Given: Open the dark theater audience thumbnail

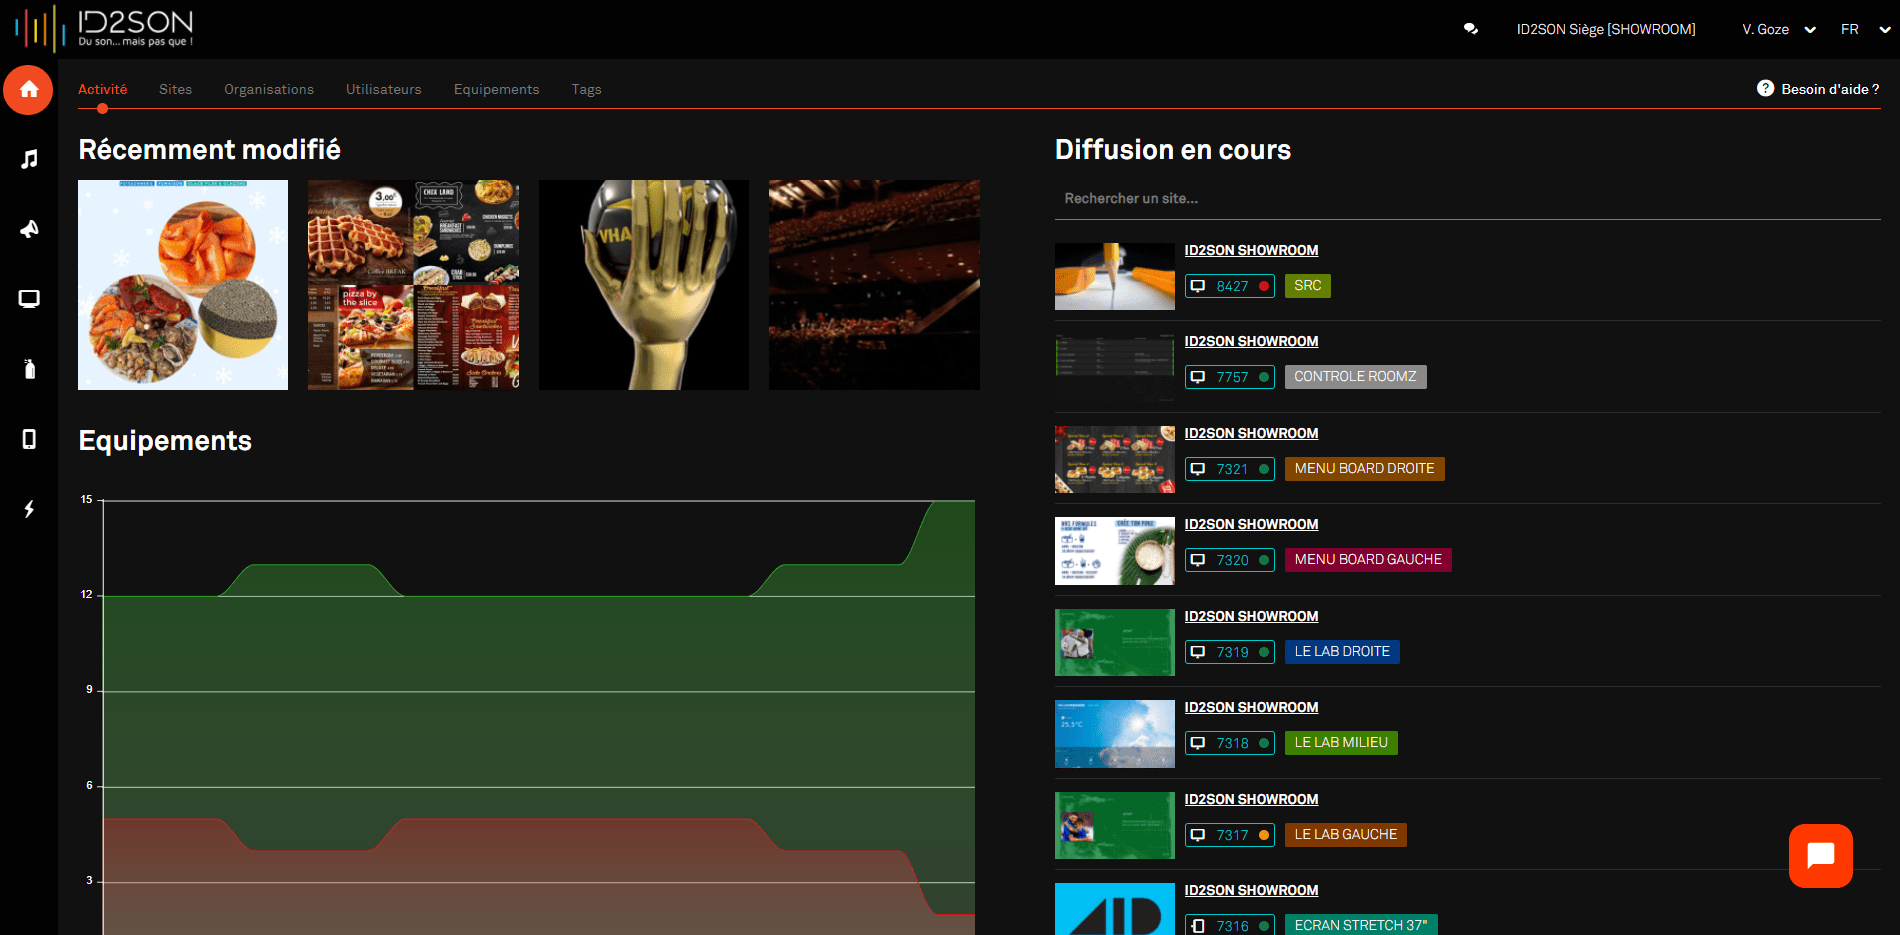Looking at the screenshot, I should tap(874, 285).
